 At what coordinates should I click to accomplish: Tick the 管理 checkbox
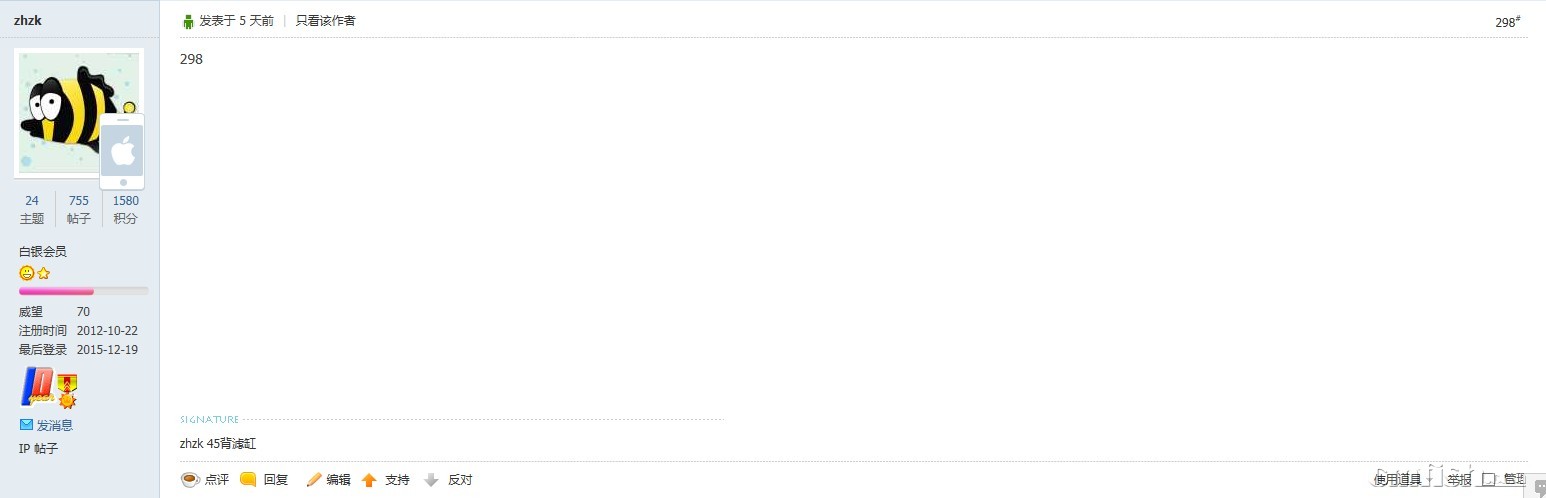pyautogui.click(x=1488, y=479)
